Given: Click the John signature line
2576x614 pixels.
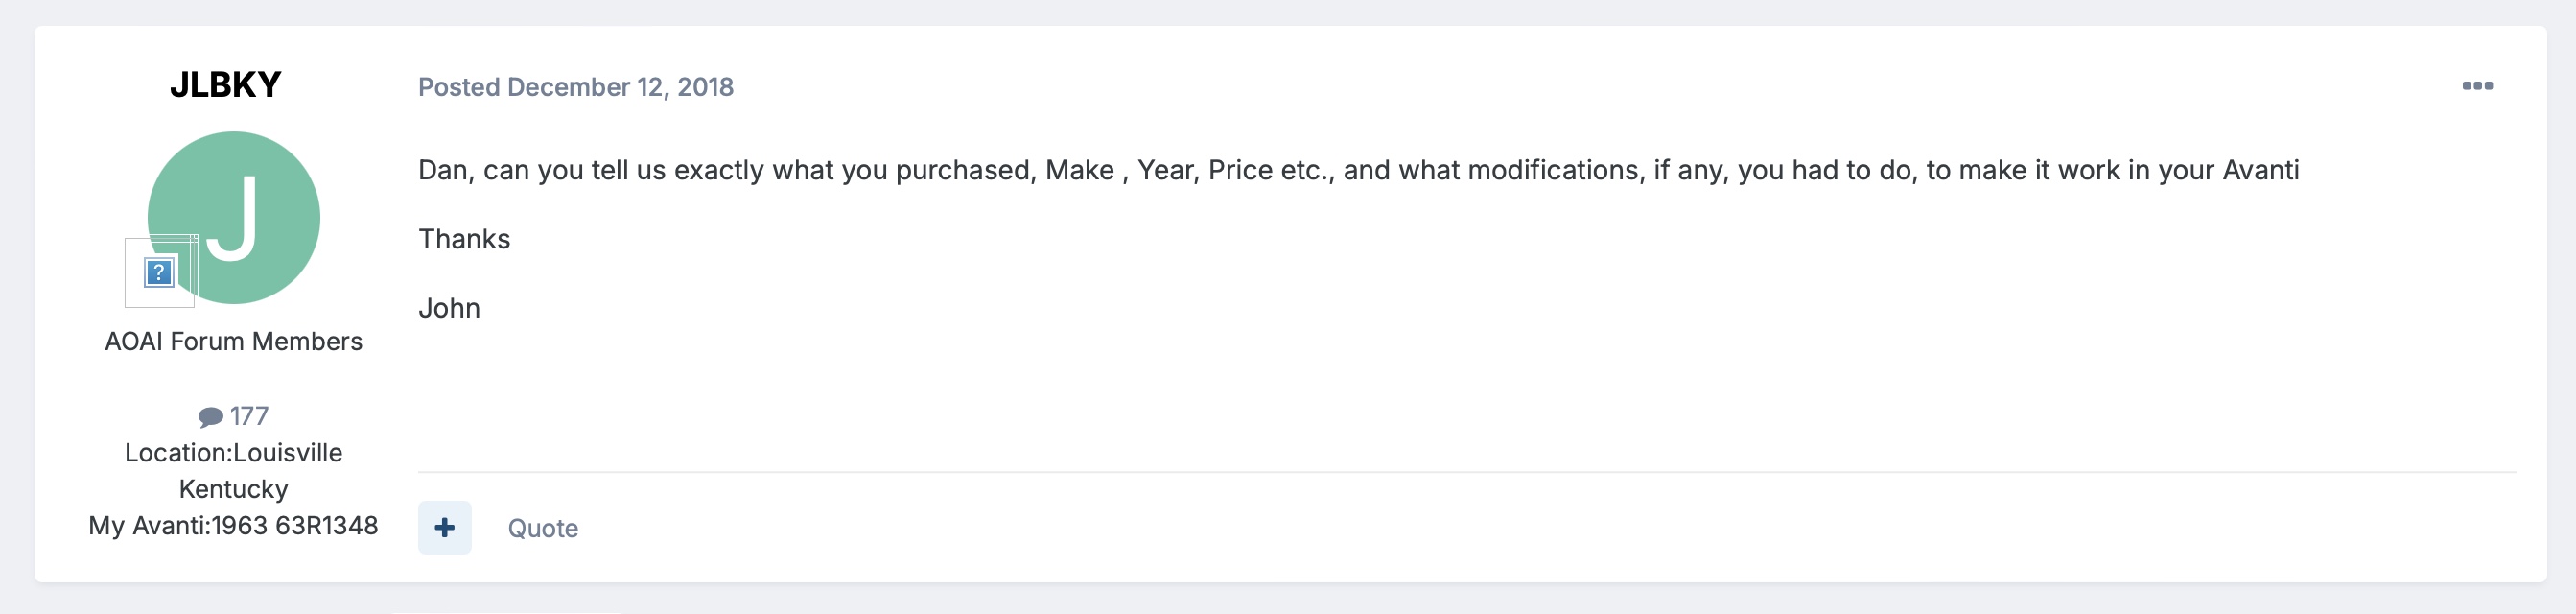Looking at the screenshot, I should point(449,309).
